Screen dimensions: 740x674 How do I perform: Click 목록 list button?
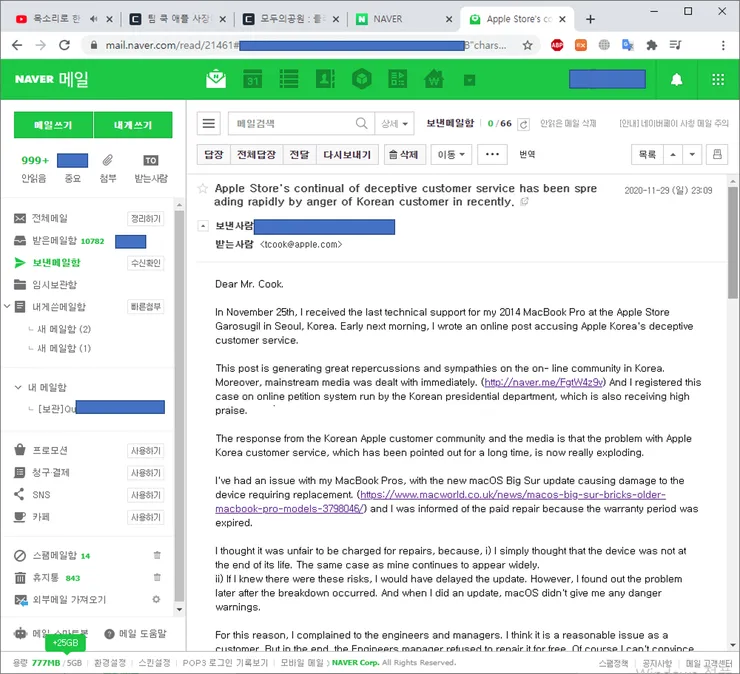click(647, 154)
